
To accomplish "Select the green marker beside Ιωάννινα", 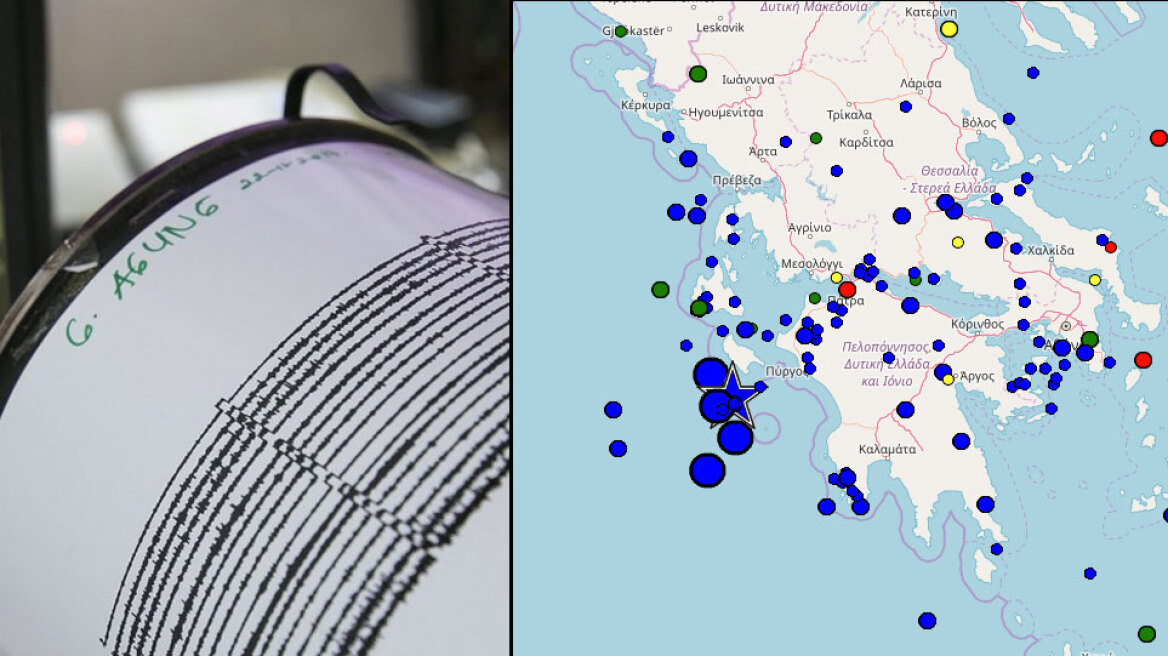I will 698,73.
